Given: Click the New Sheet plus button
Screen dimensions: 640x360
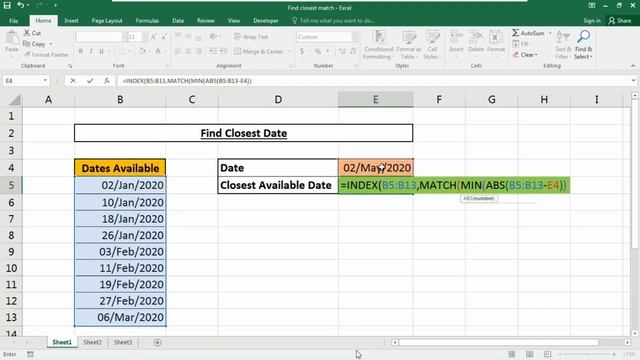Looking at the screenshot, I should click(x=157, y=342).
